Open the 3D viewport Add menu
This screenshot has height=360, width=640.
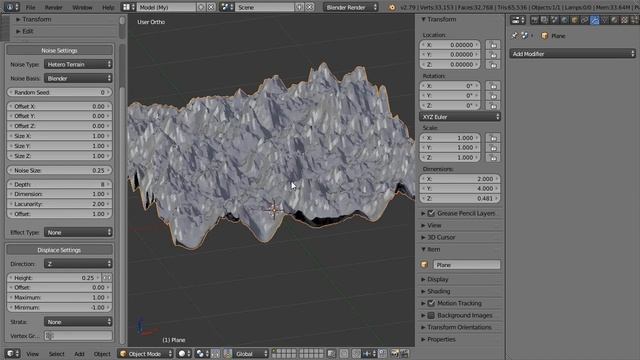(x=79, y=354)
